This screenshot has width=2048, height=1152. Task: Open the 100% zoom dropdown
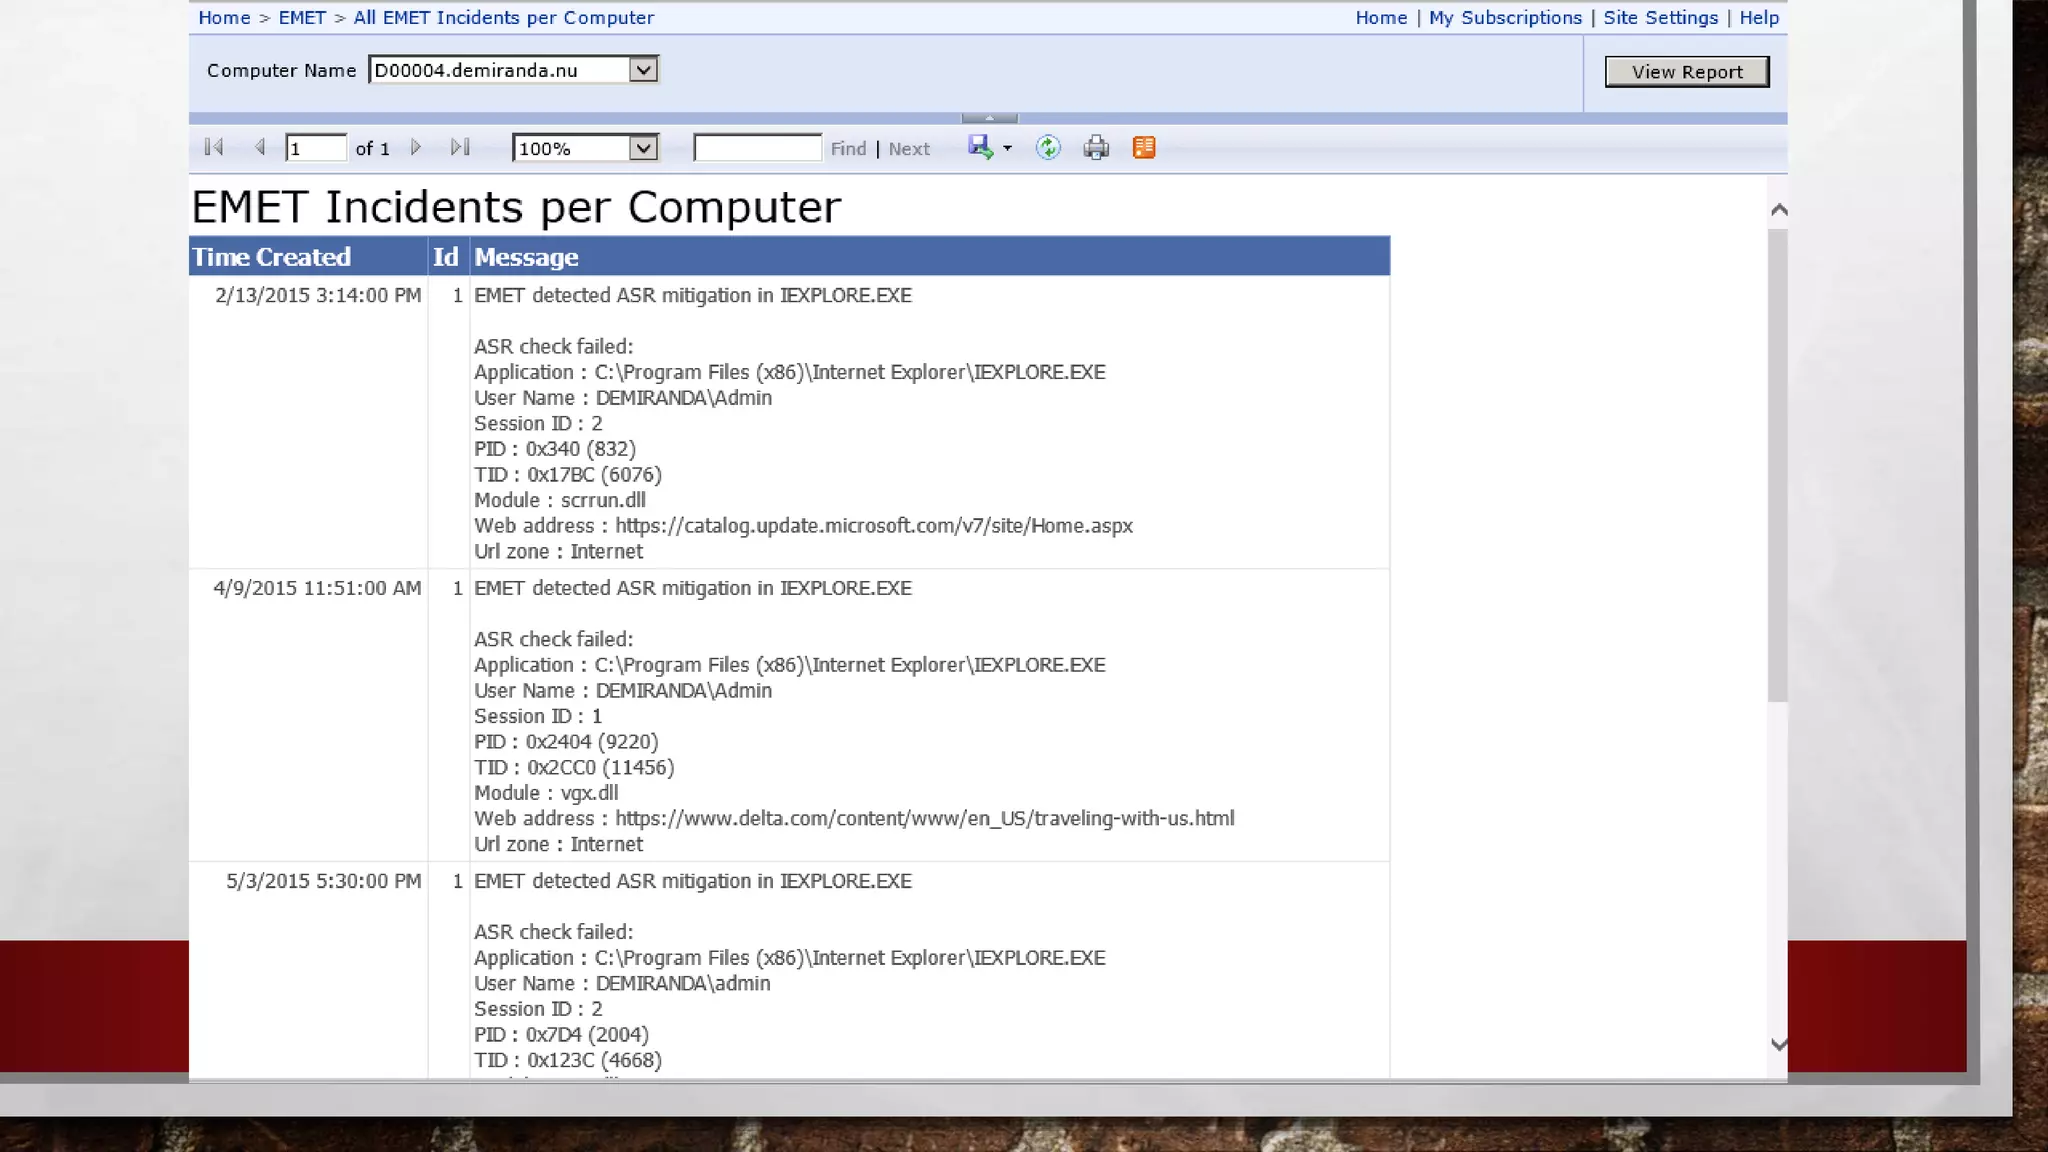[x=643, y=148]
